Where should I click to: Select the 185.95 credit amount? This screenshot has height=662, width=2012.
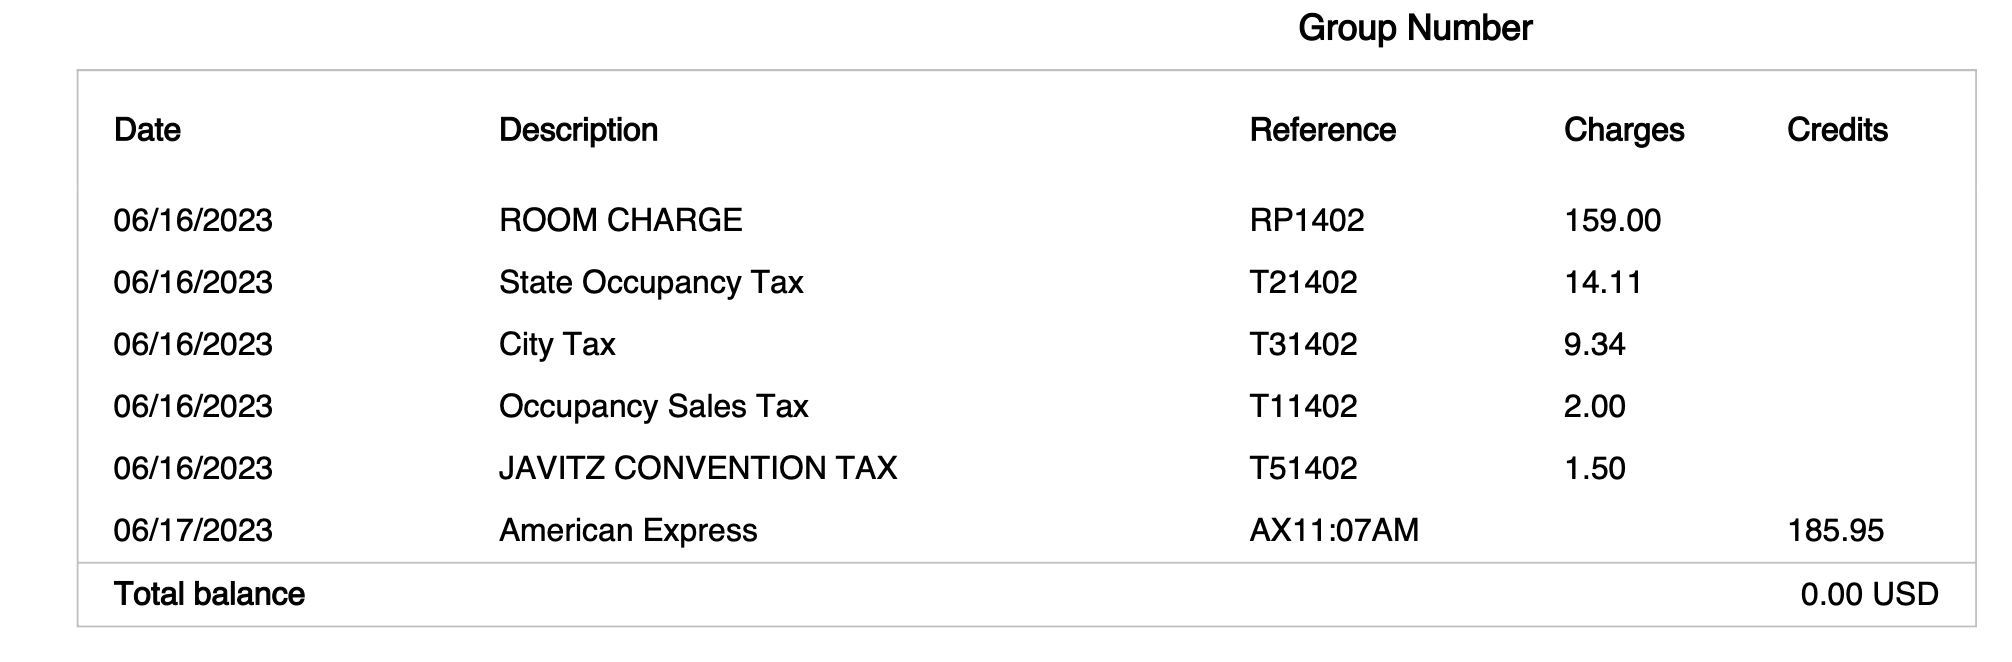(1835, 530)
